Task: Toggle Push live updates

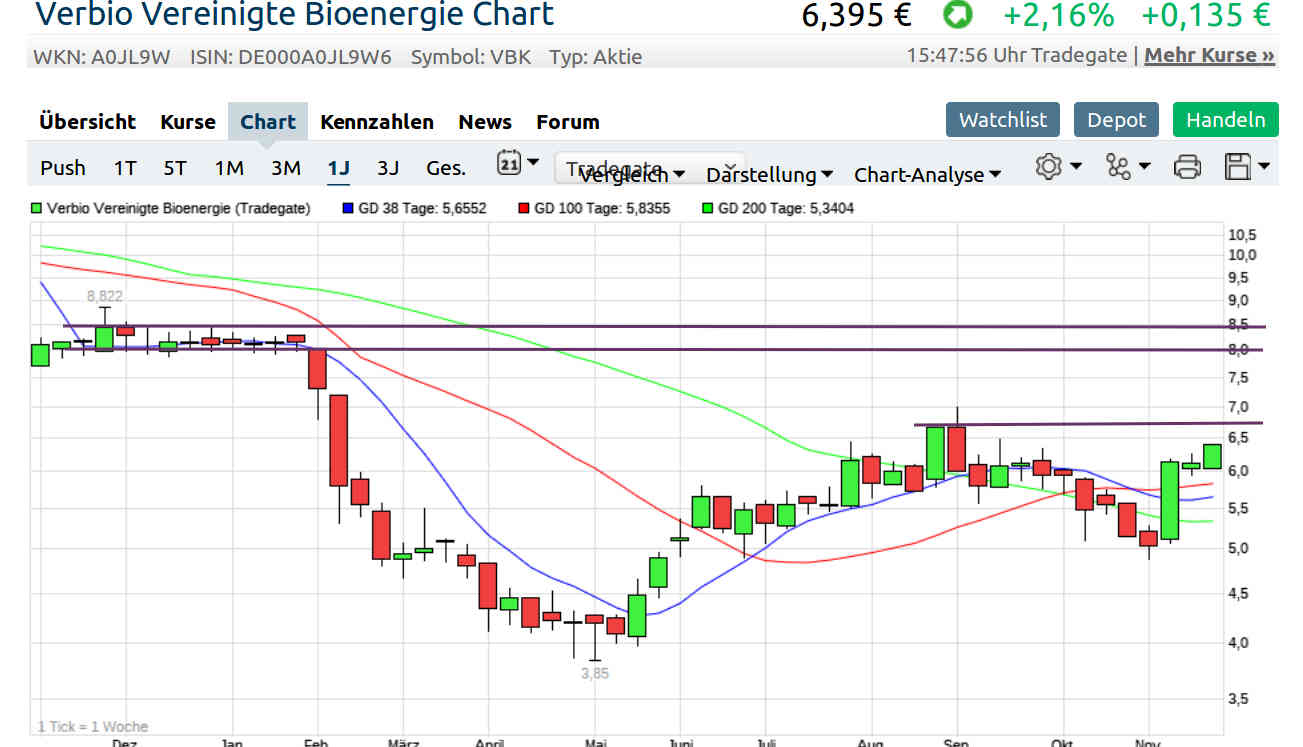Action: [x=63, y=168]
